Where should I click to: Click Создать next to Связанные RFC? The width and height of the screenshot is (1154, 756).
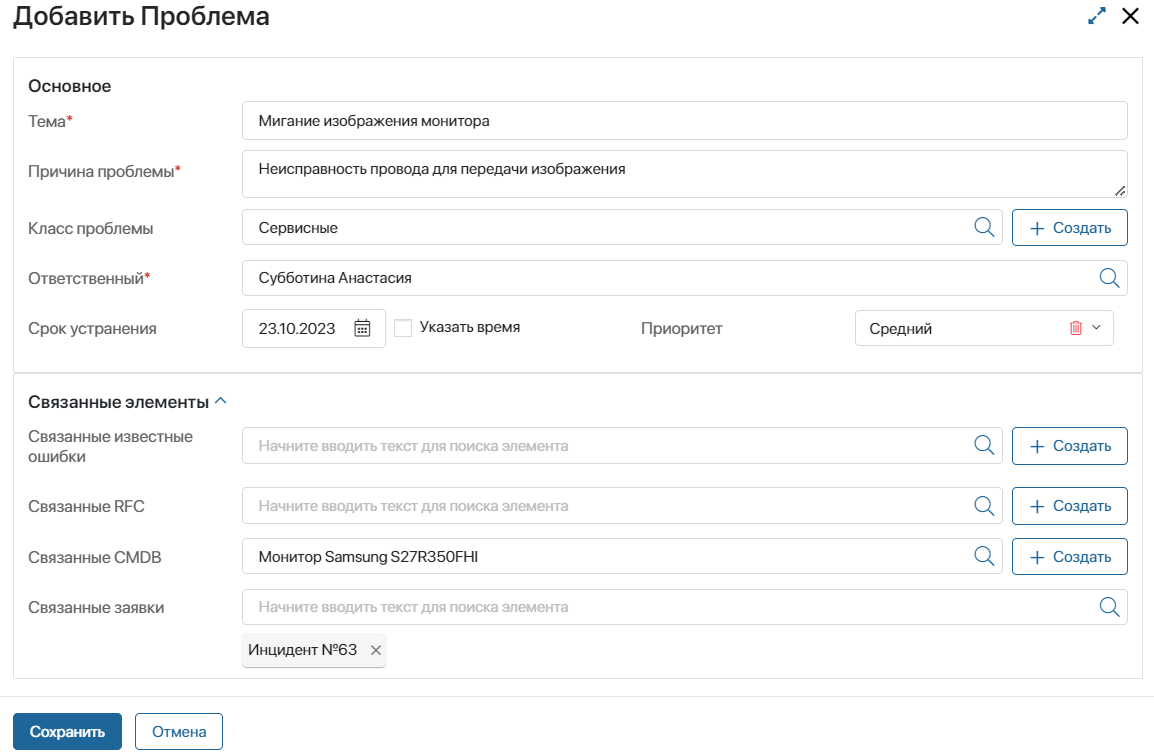point(1069,506)
